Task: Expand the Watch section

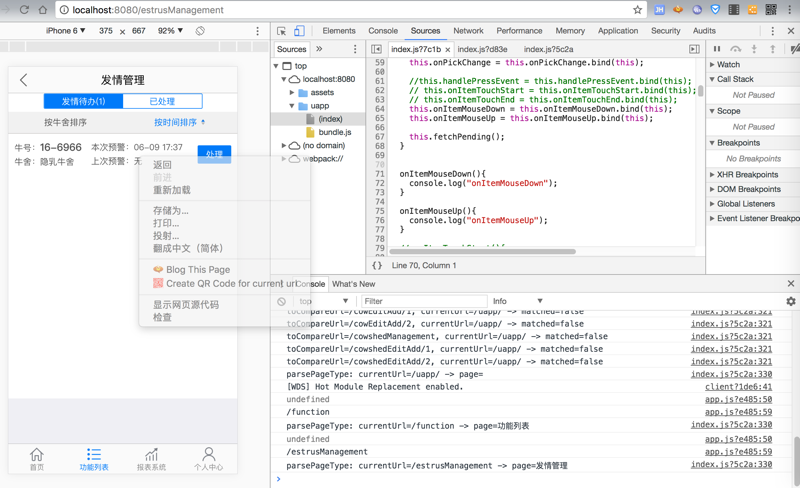Action: pyautogui.click(x=712, y=64)
